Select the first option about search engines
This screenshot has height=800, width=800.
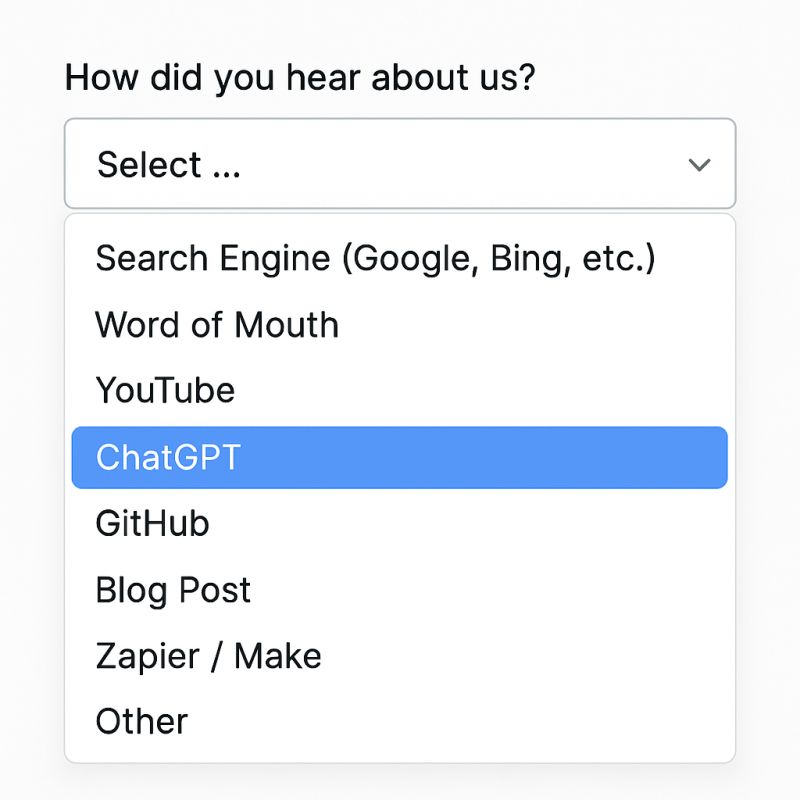(x=375, y=259)
